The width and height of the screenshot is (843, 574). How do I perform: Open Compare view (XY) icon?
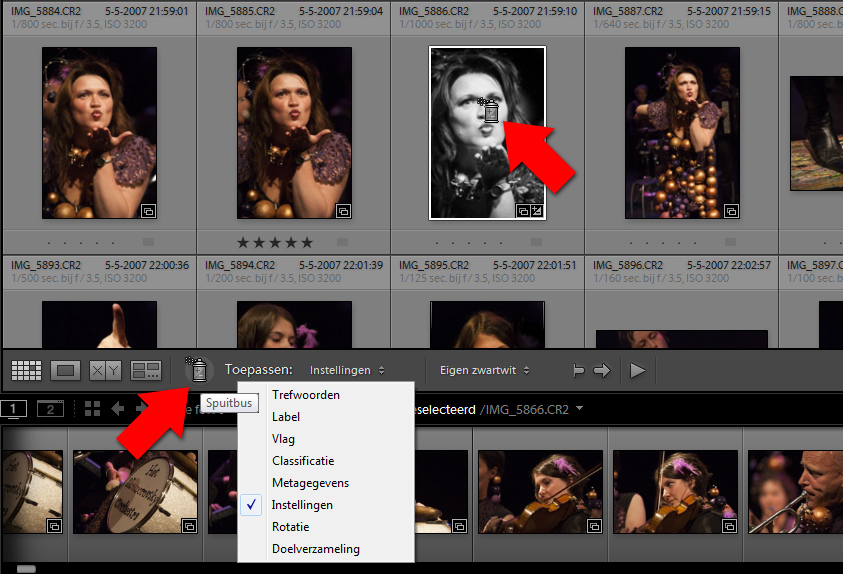105,371
